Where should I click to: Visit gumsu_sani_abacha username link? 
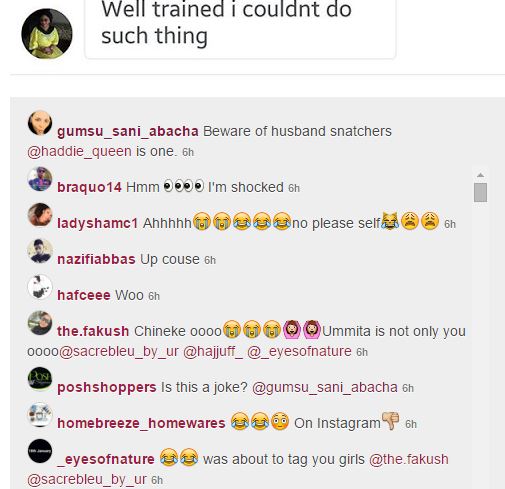128,131
